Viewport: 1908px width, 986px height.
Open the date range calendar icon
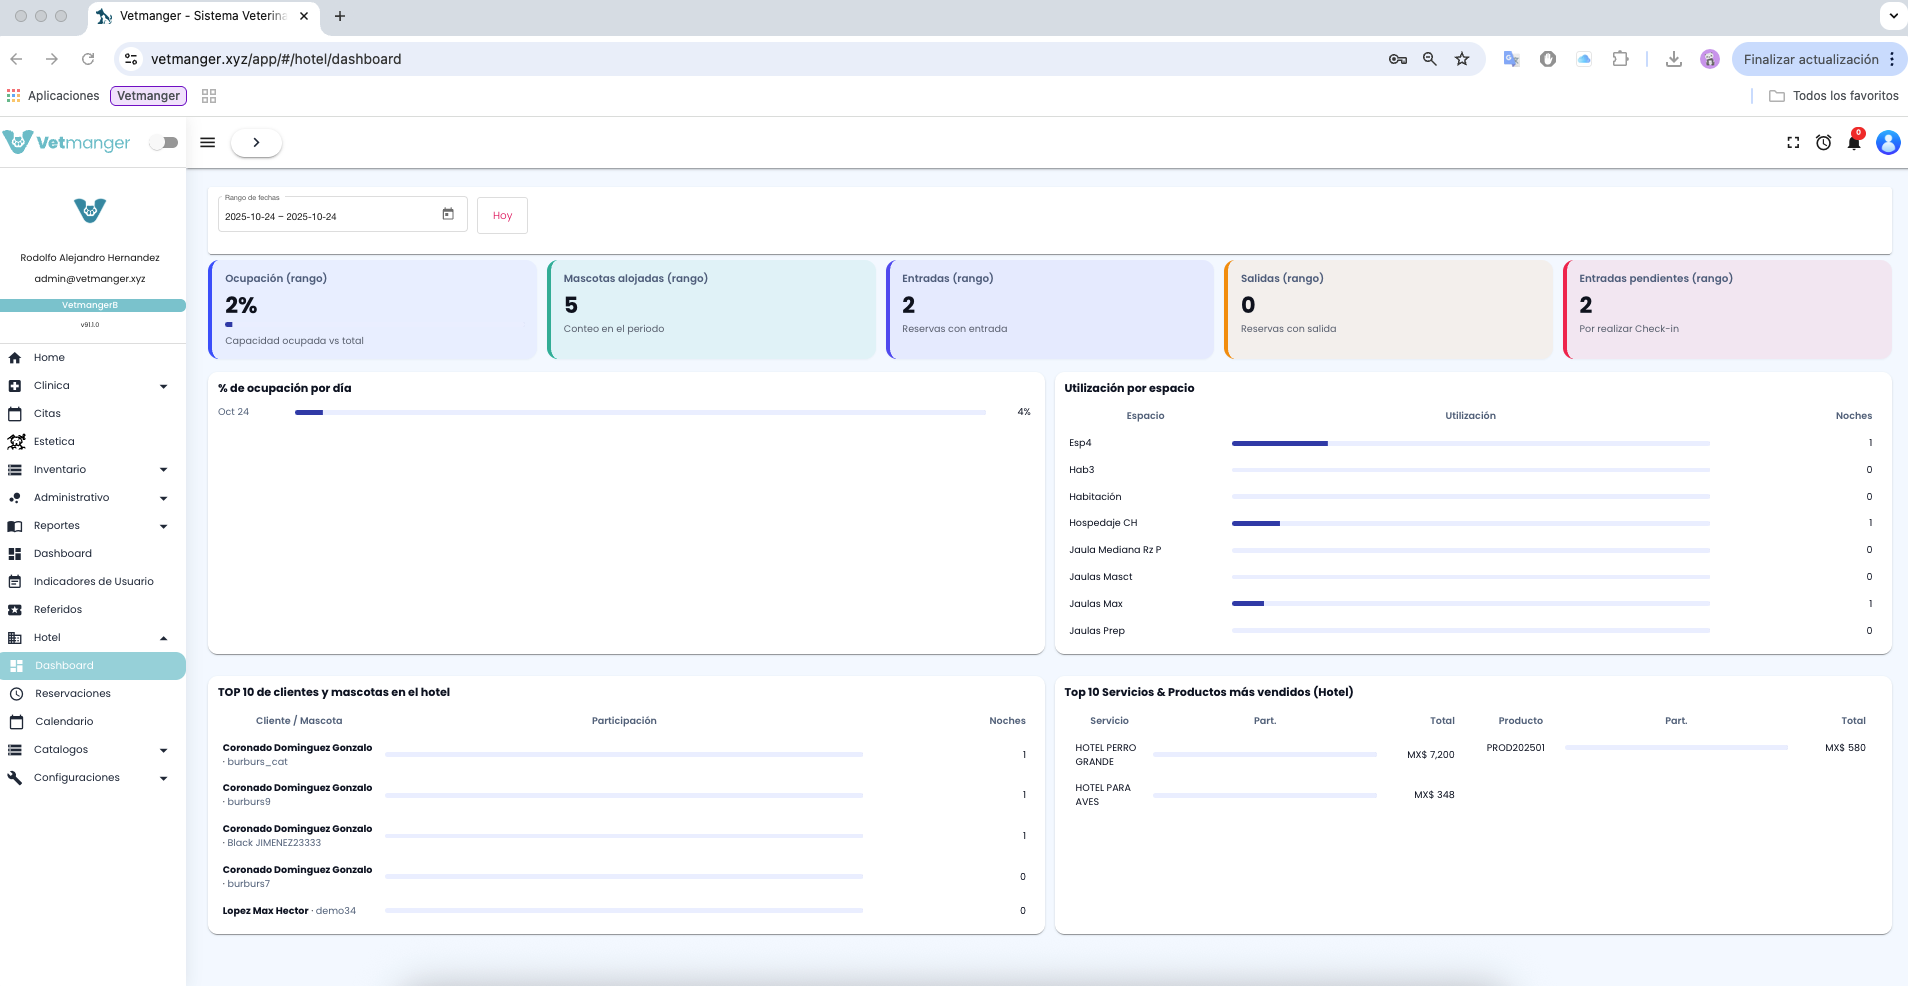(448, 215)
